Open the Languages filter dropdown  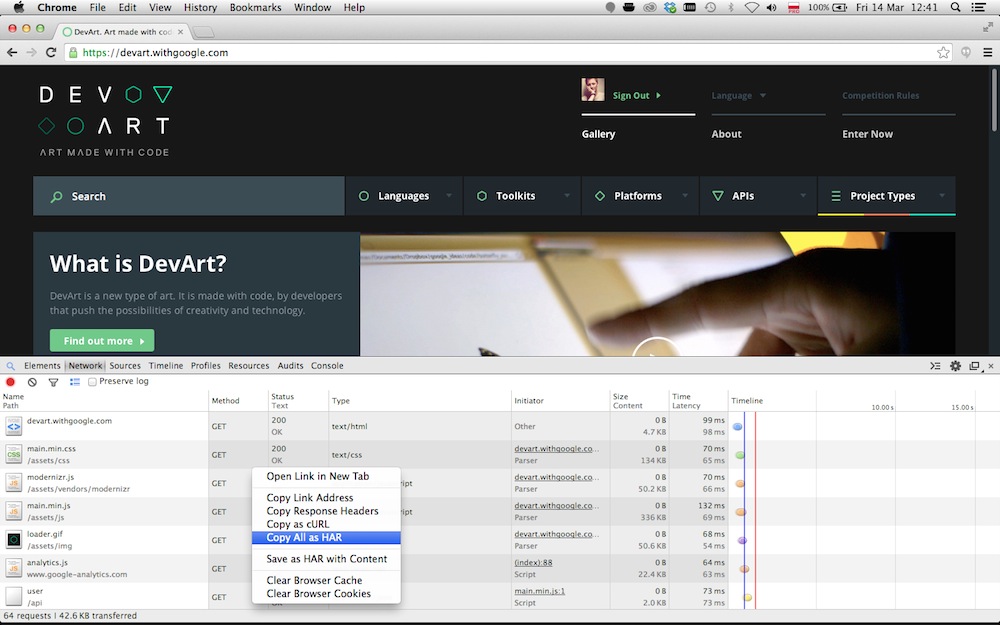point(404,196)
